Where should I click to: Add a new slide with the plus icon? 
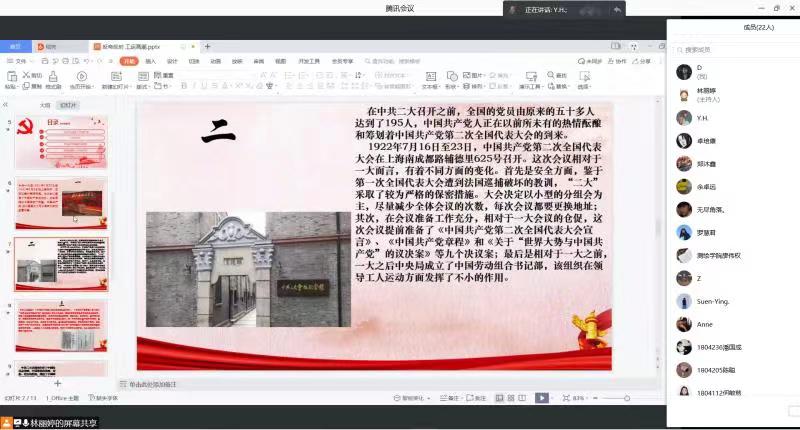[57, 383]
